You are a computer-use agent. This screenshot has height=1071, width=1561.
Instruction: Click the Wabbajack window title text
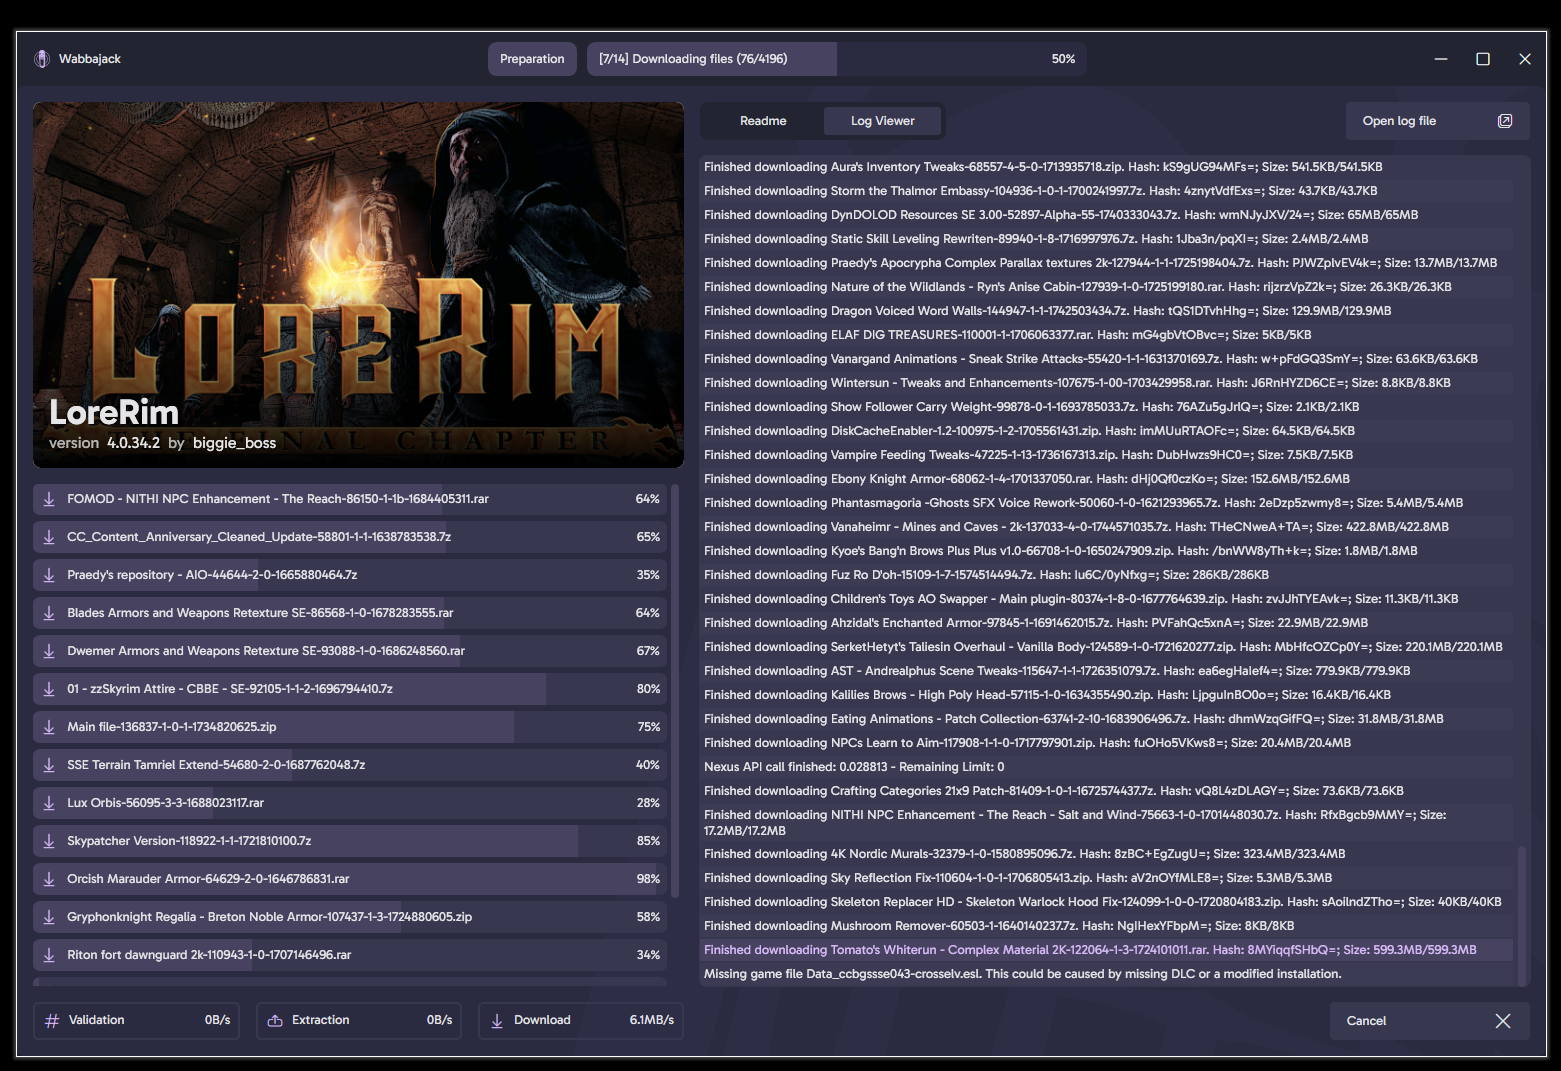[x=90, y=59]
